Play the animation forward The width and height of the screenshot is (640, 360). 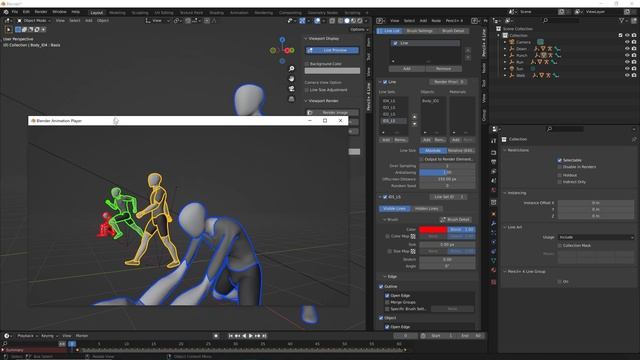(x=251, y=336)
